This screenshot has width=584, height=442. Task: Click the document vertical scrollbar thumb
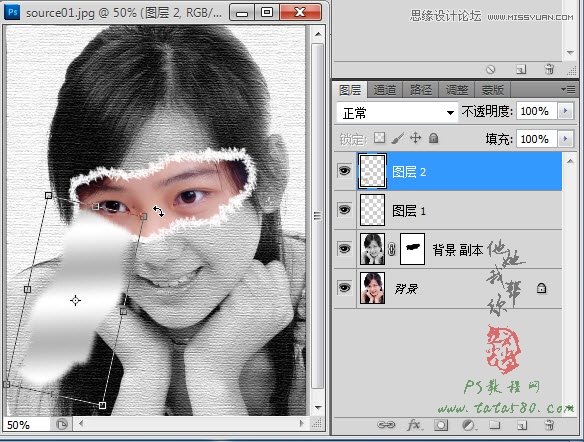click(x=317, y=216)
